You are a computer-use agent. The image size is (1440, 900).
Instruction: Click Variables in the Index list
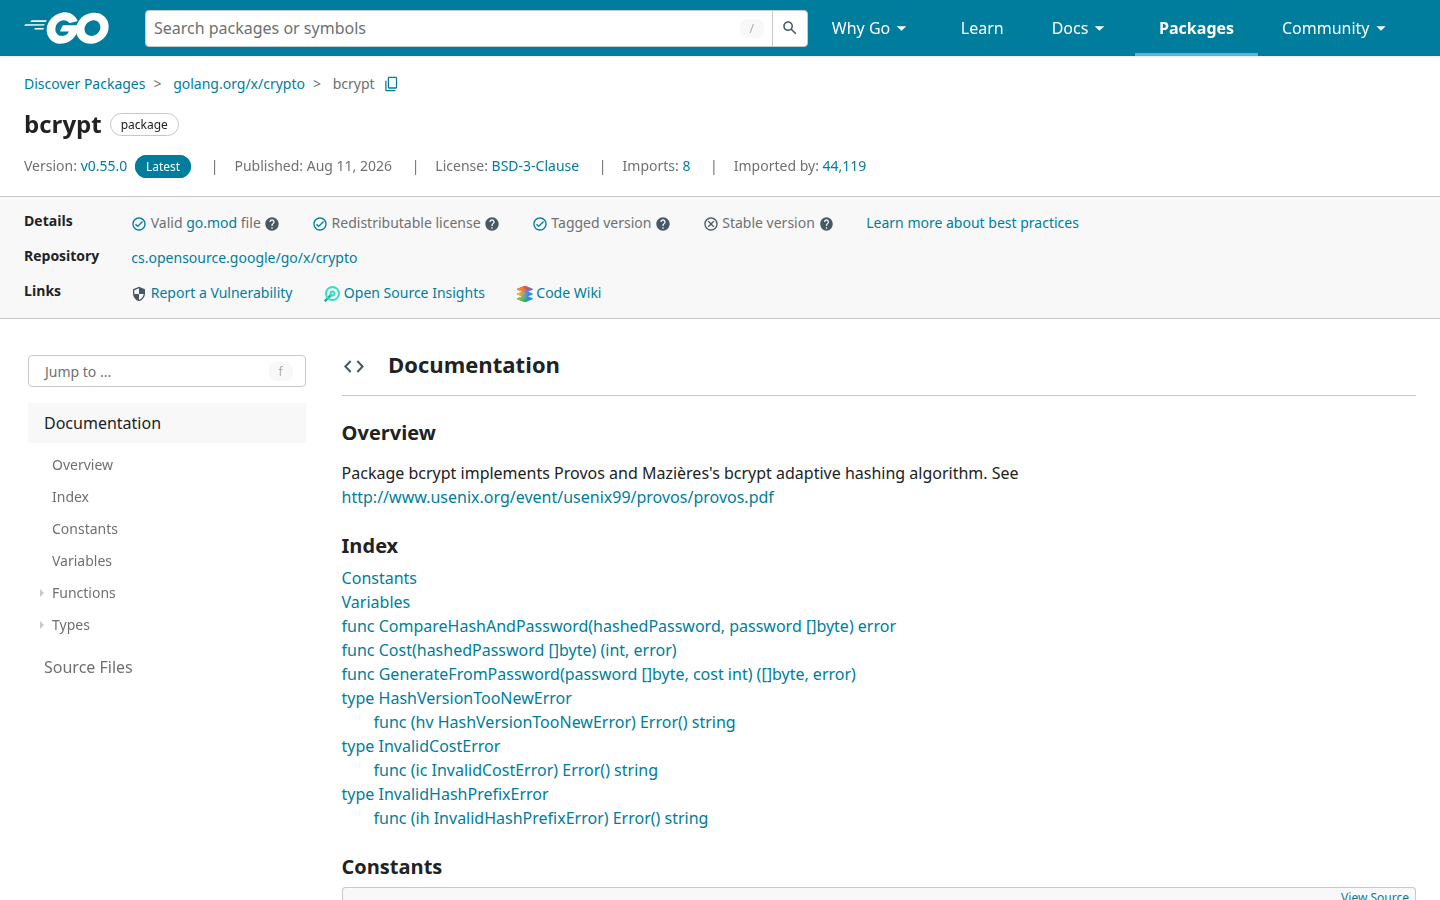[376, 602]
